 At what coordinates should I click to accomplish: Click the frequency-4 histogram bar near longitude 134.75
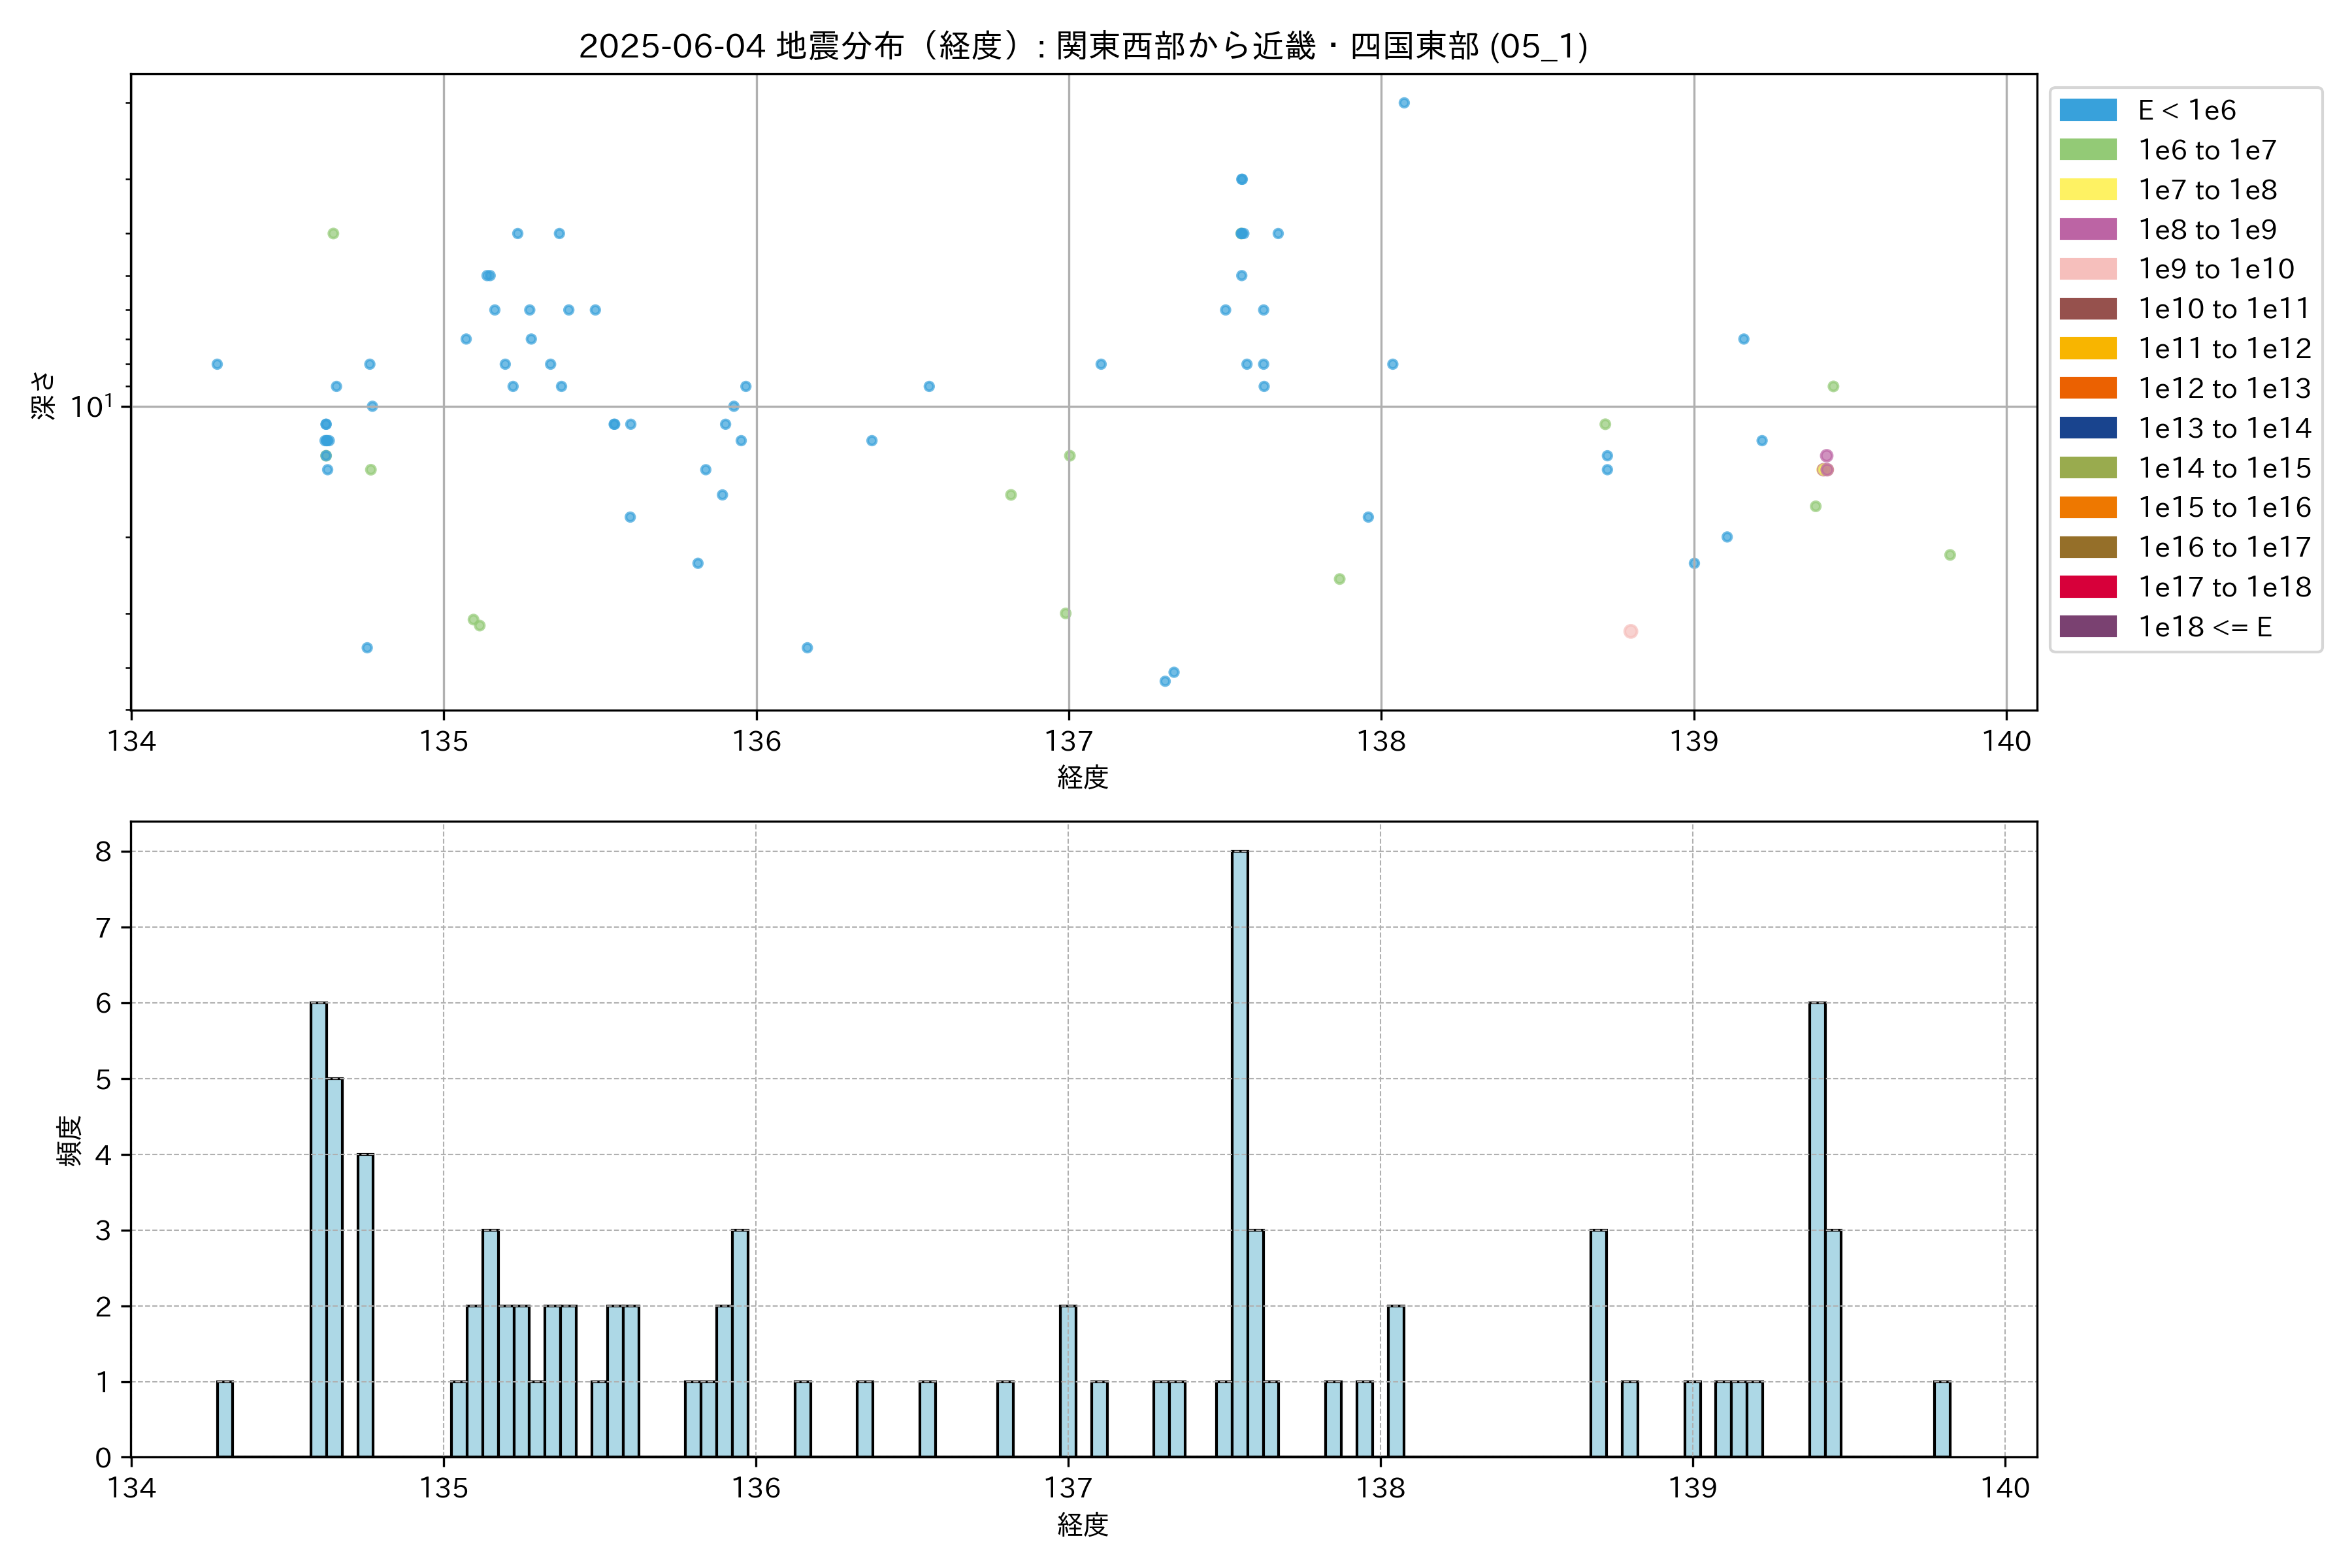[x=365, y=1305]
